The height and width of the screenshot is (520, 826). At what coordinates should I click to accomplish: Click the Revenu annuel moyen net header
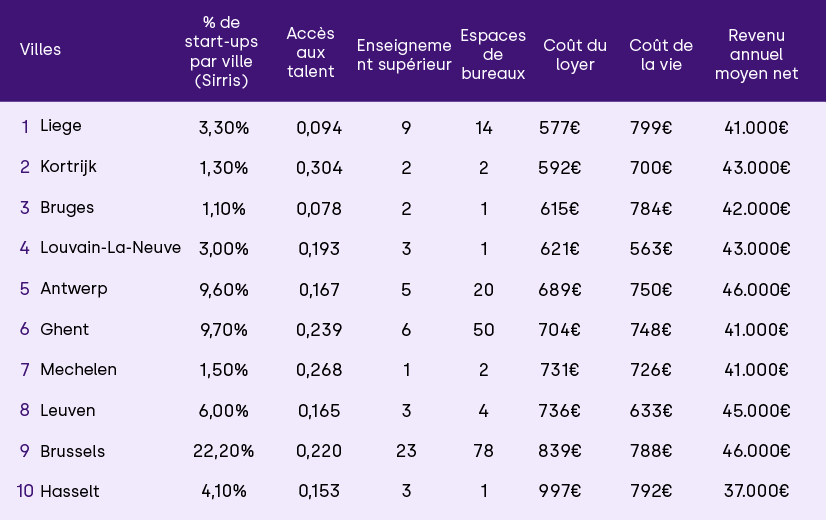point(756,54)
